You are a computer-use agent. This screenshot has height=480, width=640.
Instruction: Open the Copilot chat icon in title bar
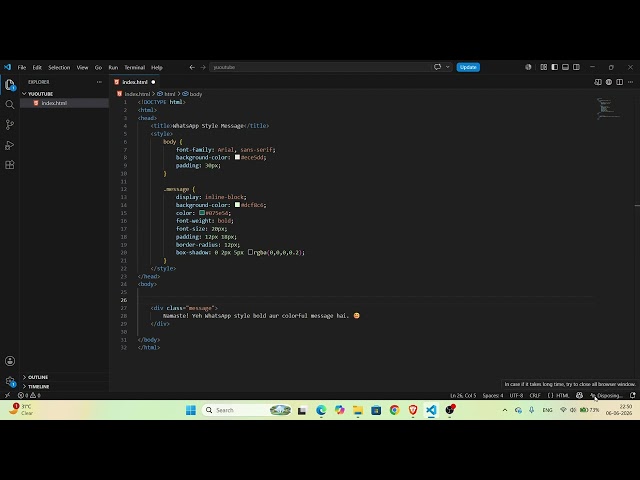point(438,67)
